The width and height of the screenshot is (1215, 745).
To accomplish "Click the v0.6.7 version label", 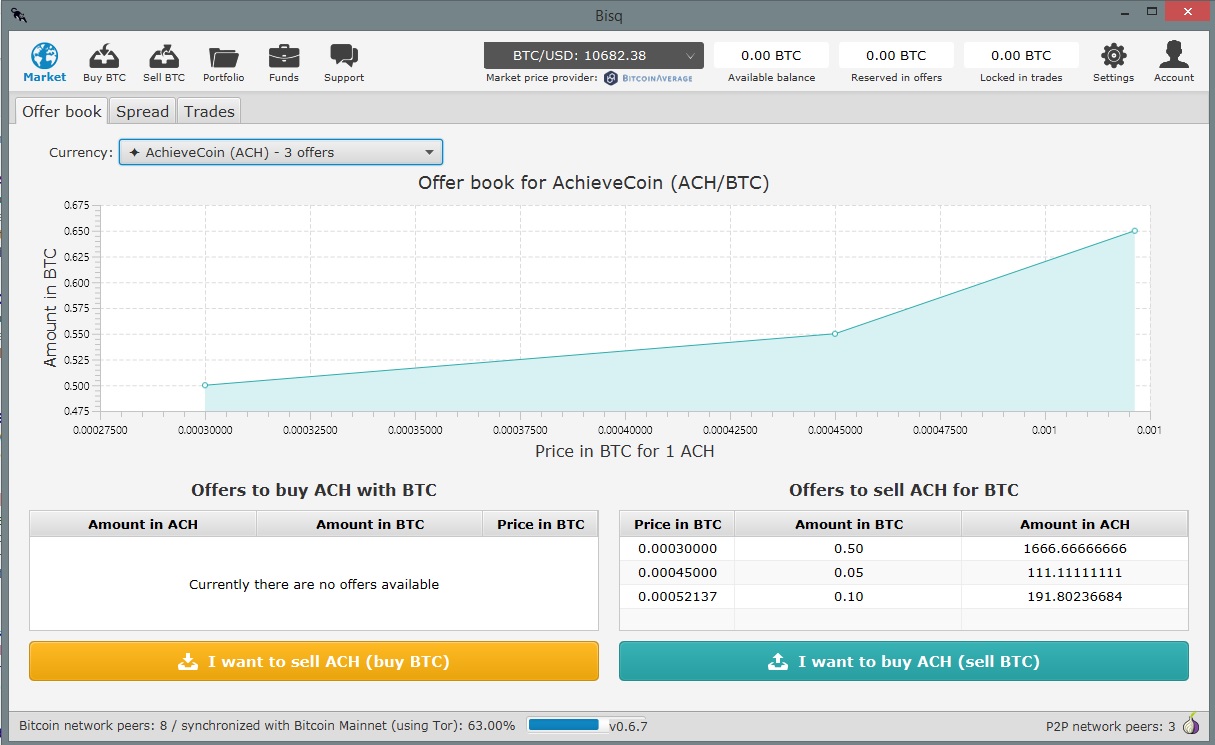I will [x=629, y=726].
